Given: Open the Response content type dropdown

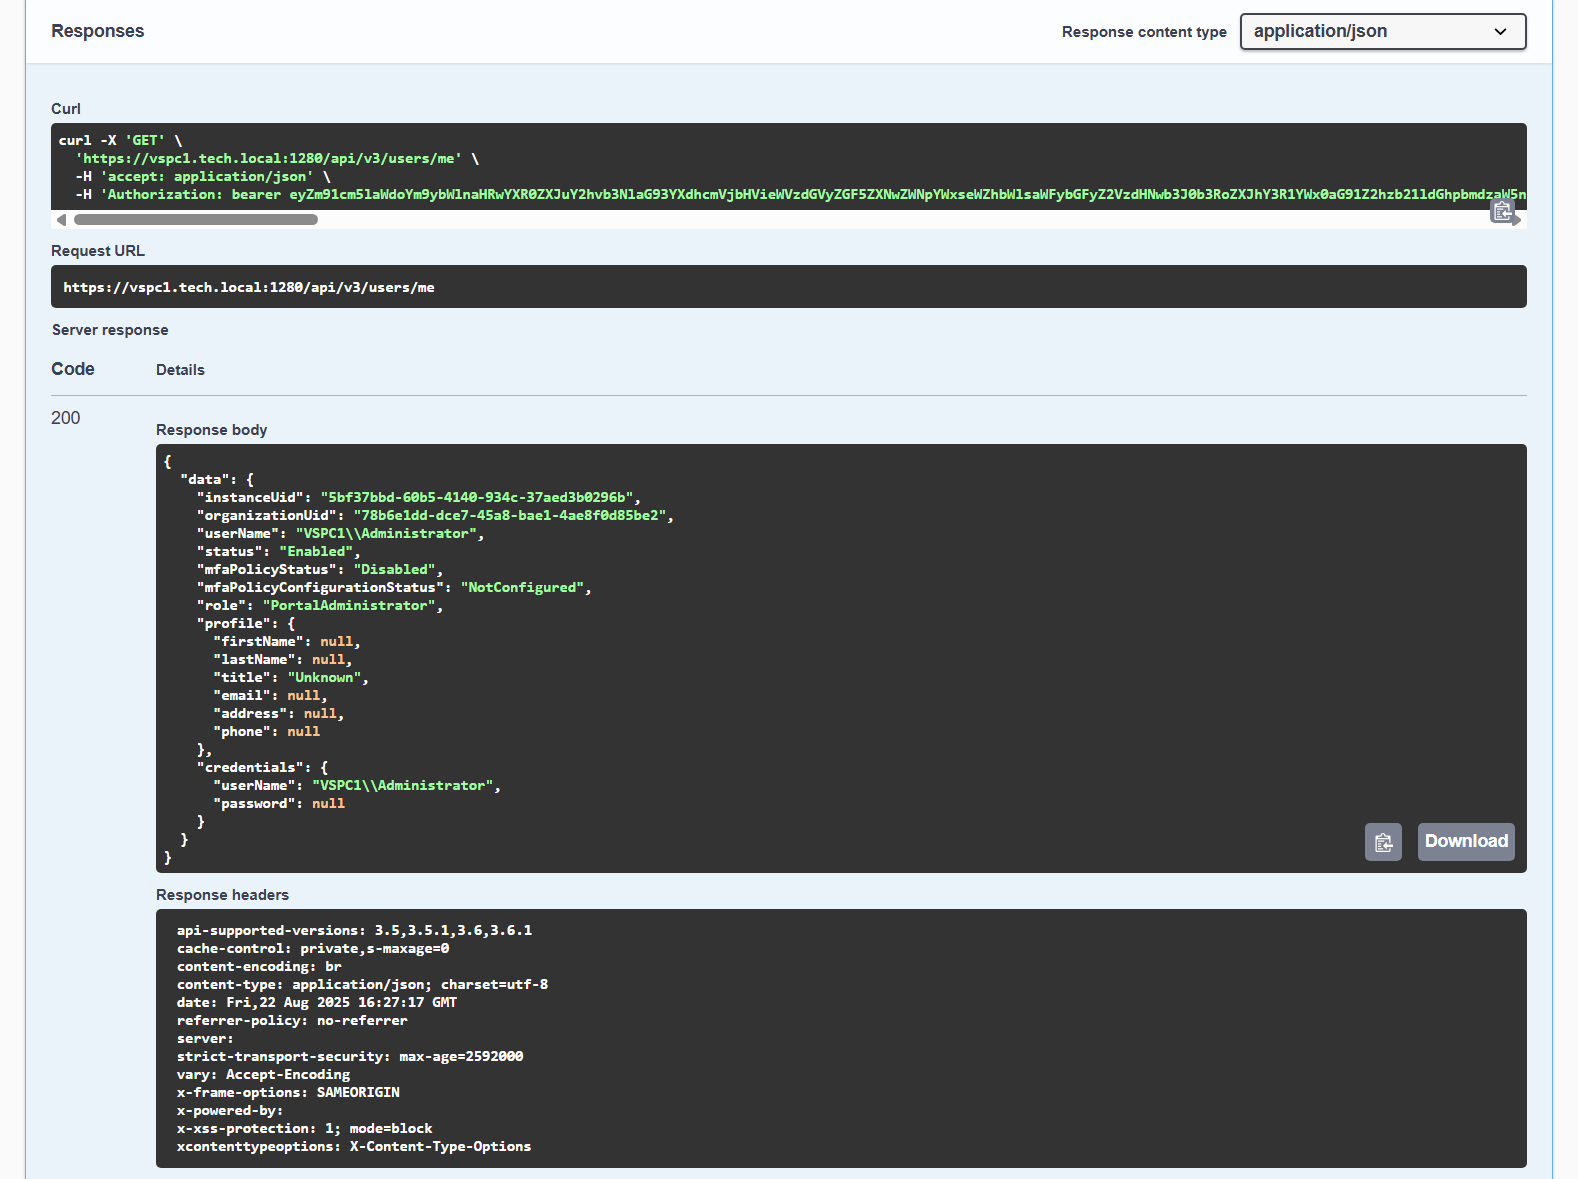Looking at the screenshot, I should (1382, 31).
